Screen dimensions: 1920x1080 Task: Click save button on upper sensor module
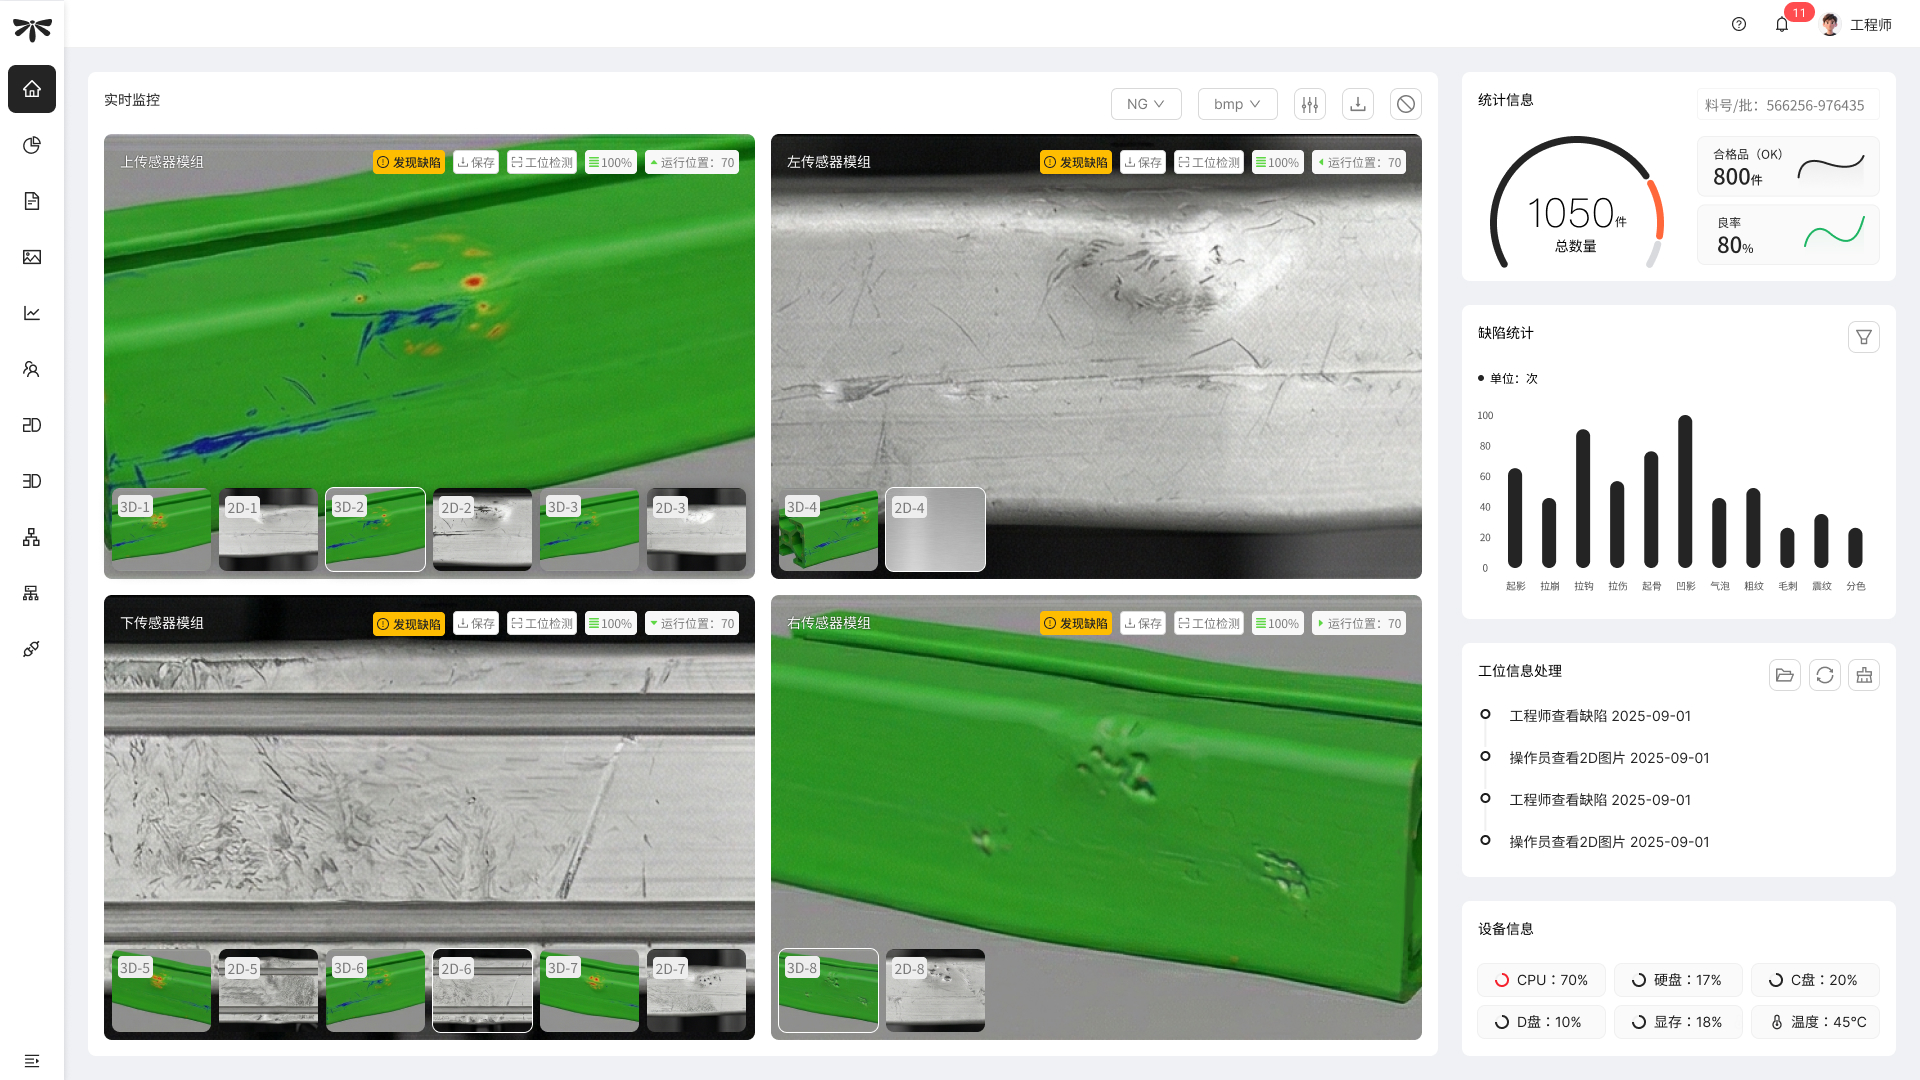476,162
